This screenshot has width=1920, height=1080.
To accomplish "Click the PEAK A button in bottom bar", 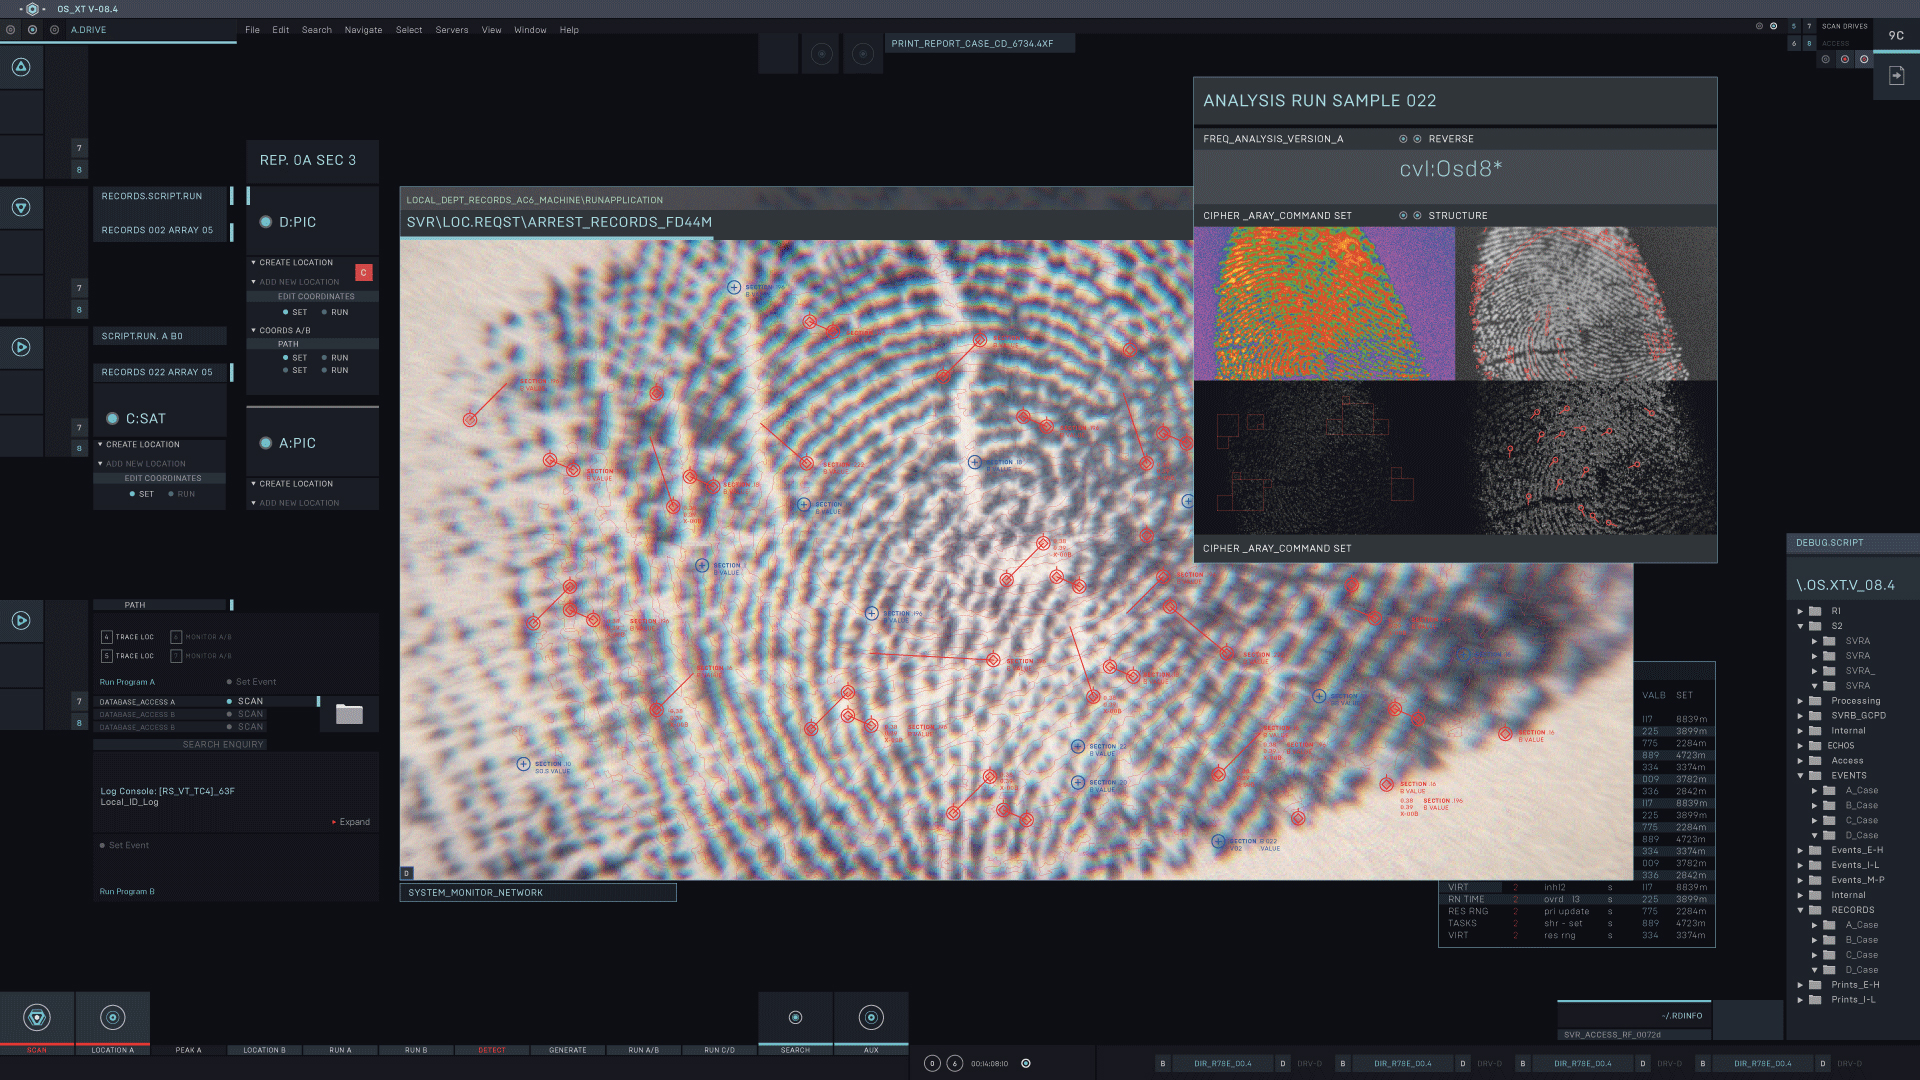I will 188,1050.
